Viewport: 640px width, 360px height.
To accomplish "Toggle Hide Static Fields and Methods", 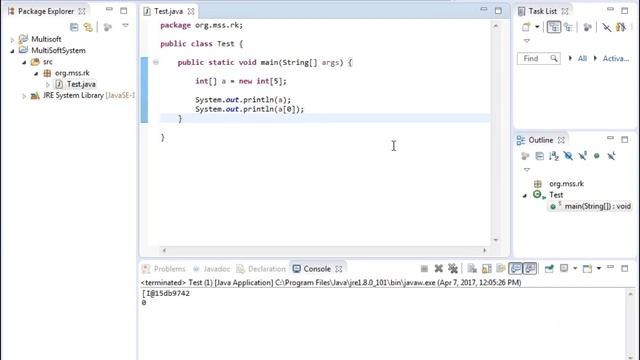I will pos(582,156).
